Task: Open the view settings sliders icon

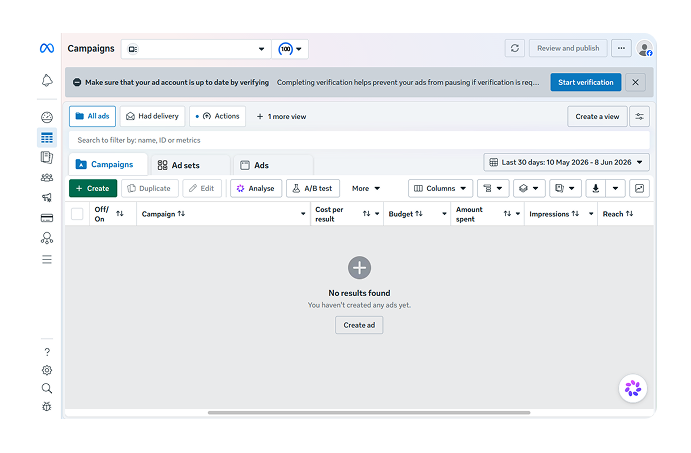Action: (x=639, y=116)
